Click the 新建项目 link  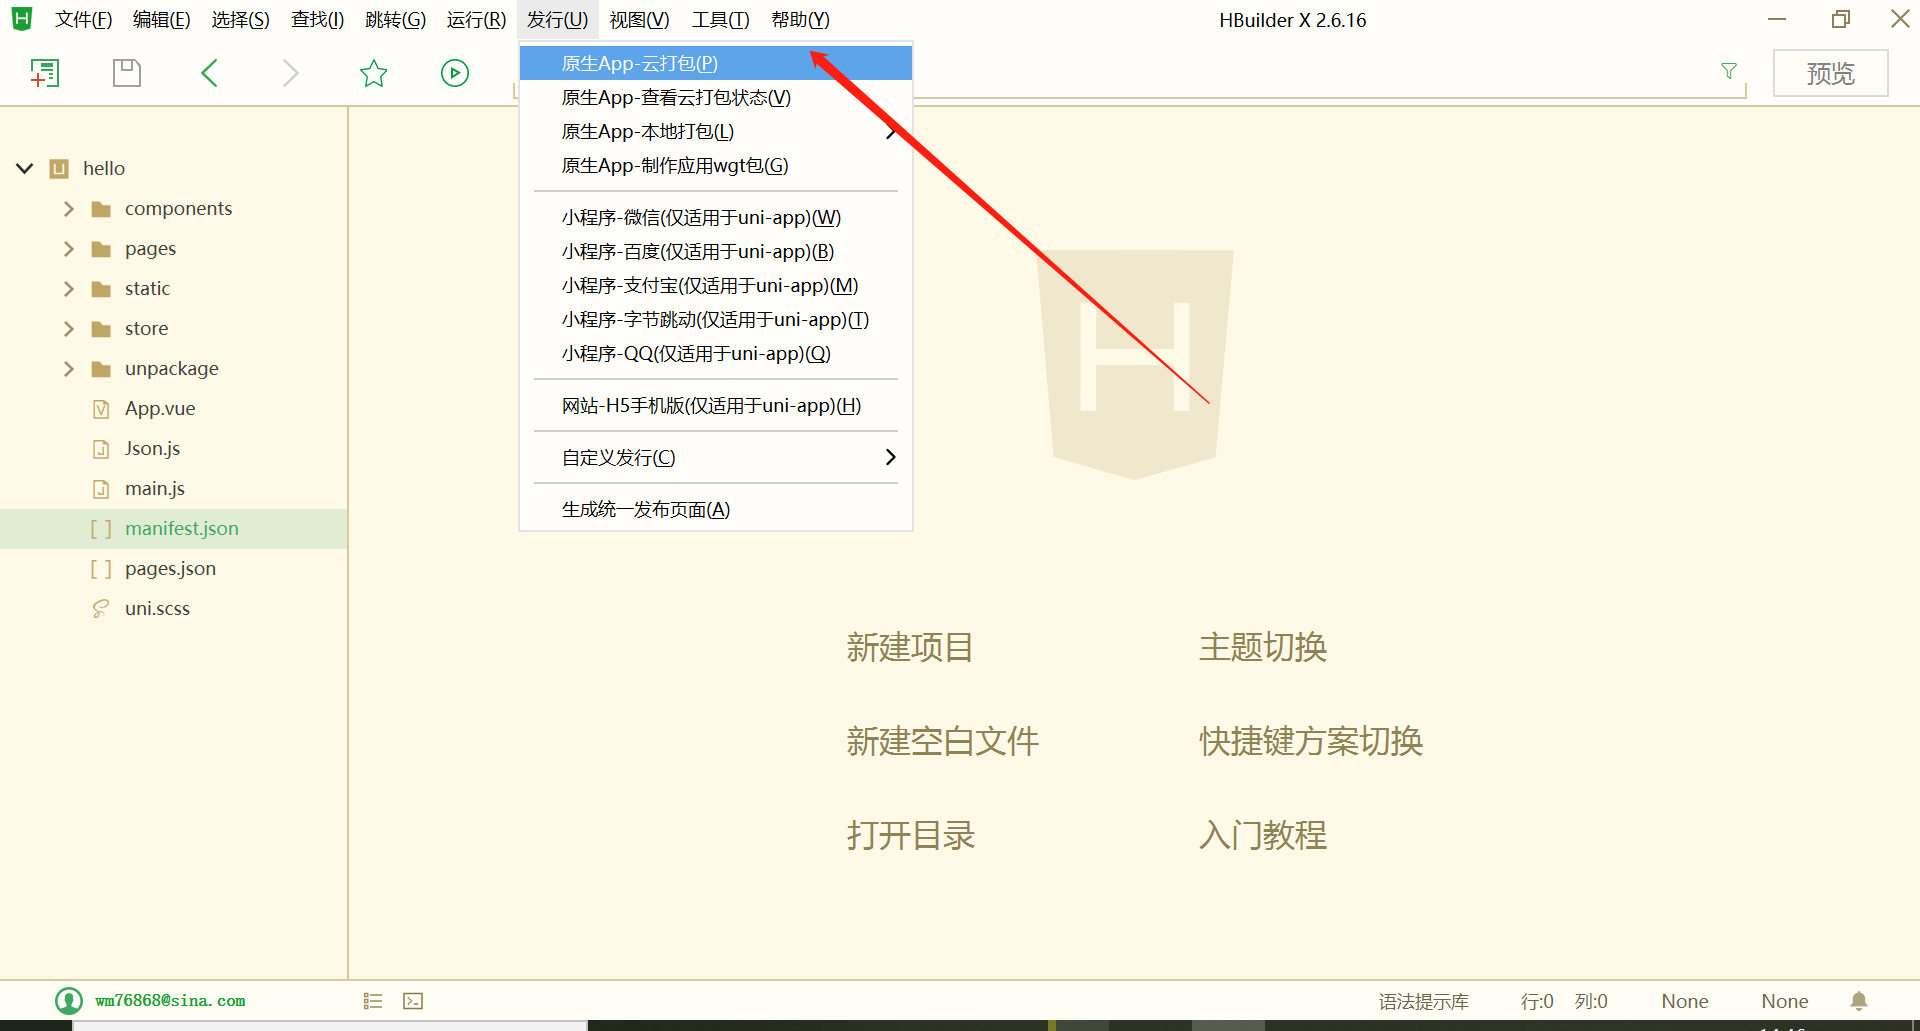point(910,648)
